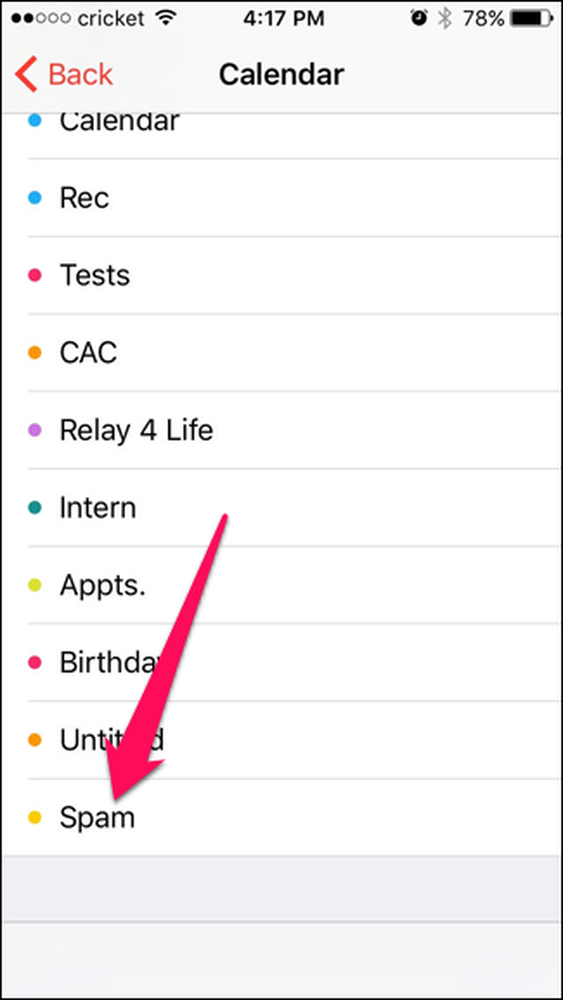Tap the Bluetooth status icon

pyautogui.click(x=444, y=19)
